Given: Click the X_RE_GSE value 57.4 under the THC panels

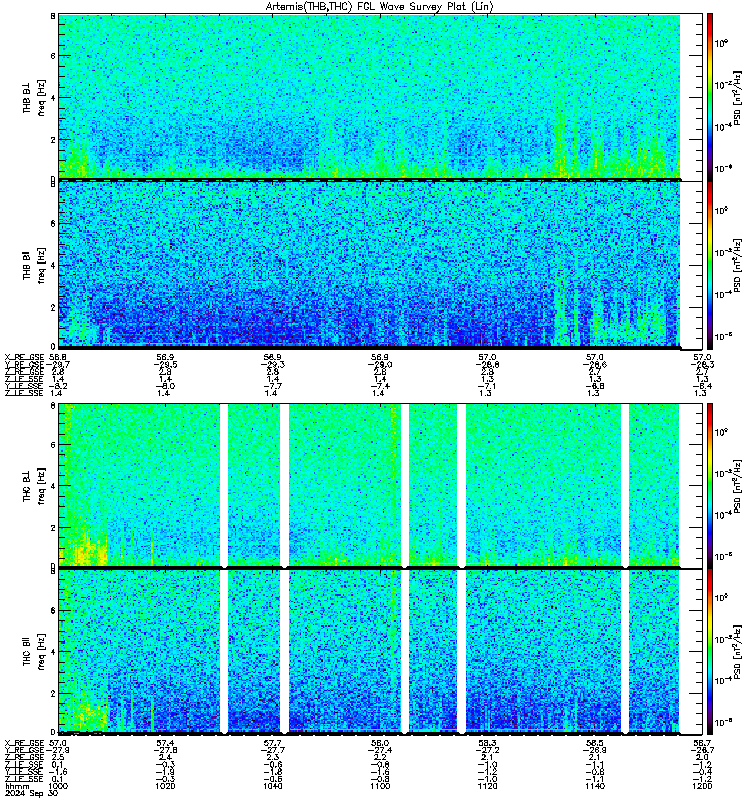Looking at the screenshot, I should point(165,743).
